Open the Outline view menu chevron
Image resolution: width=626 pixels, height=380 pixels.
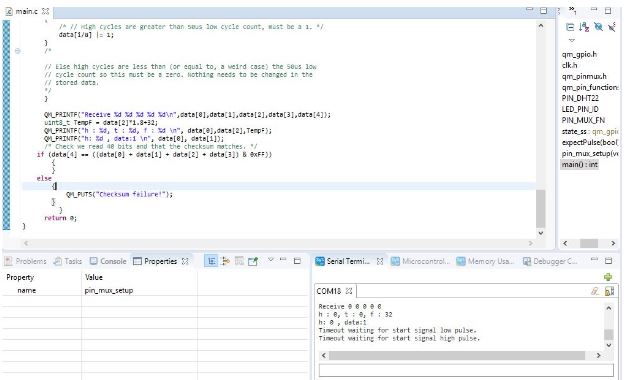point(572,40)
